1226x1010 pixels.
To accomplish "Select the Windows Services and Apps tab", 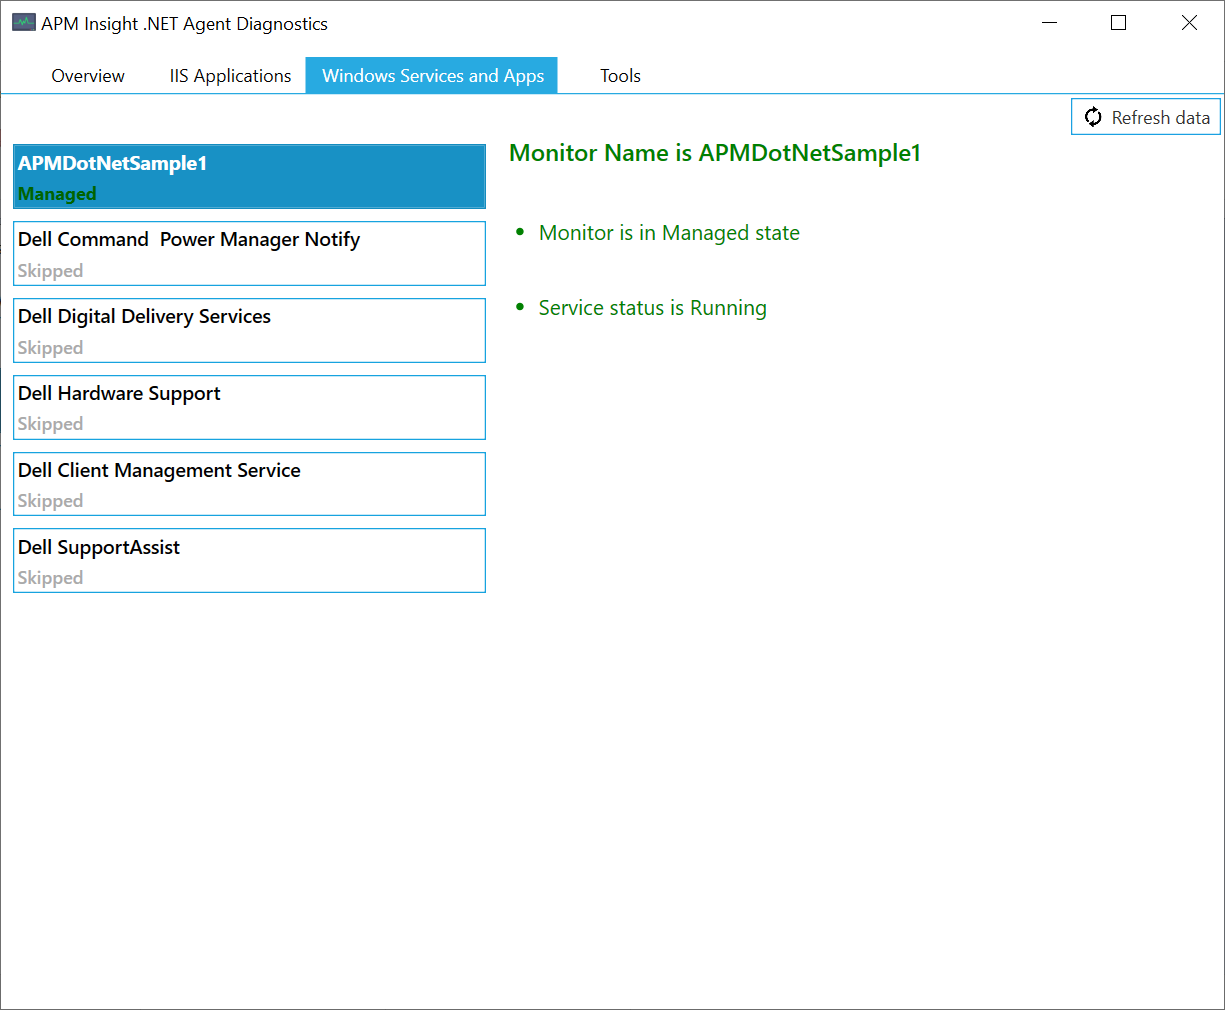I will click(x=431, y=75).
